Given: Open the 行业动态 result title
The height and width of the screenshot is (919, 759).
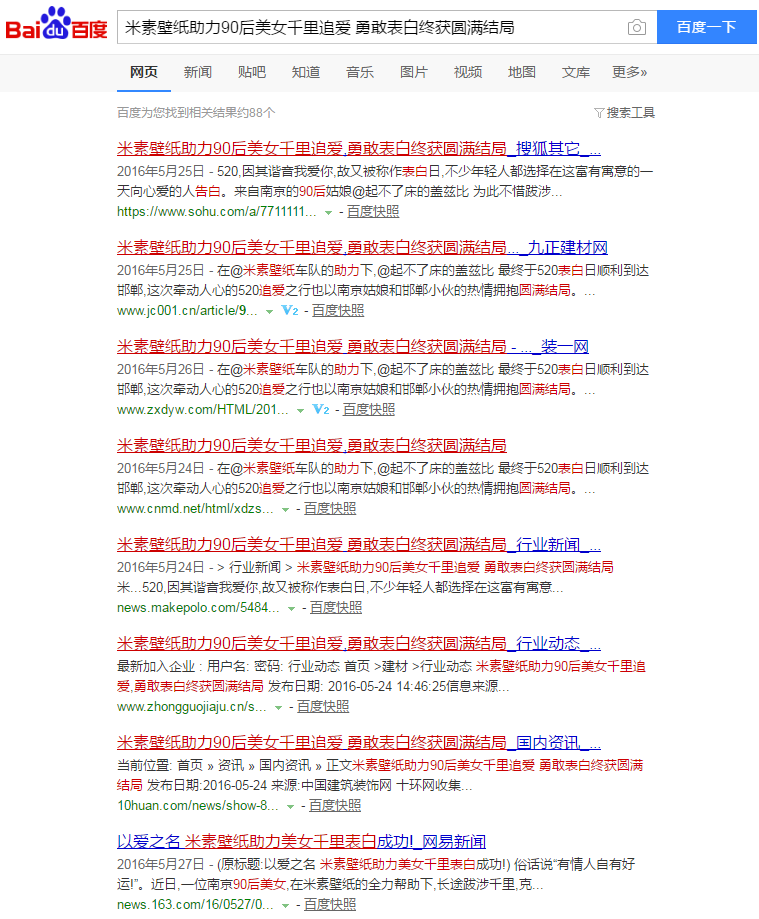Looking at the screenshot, I should point(359,644).
